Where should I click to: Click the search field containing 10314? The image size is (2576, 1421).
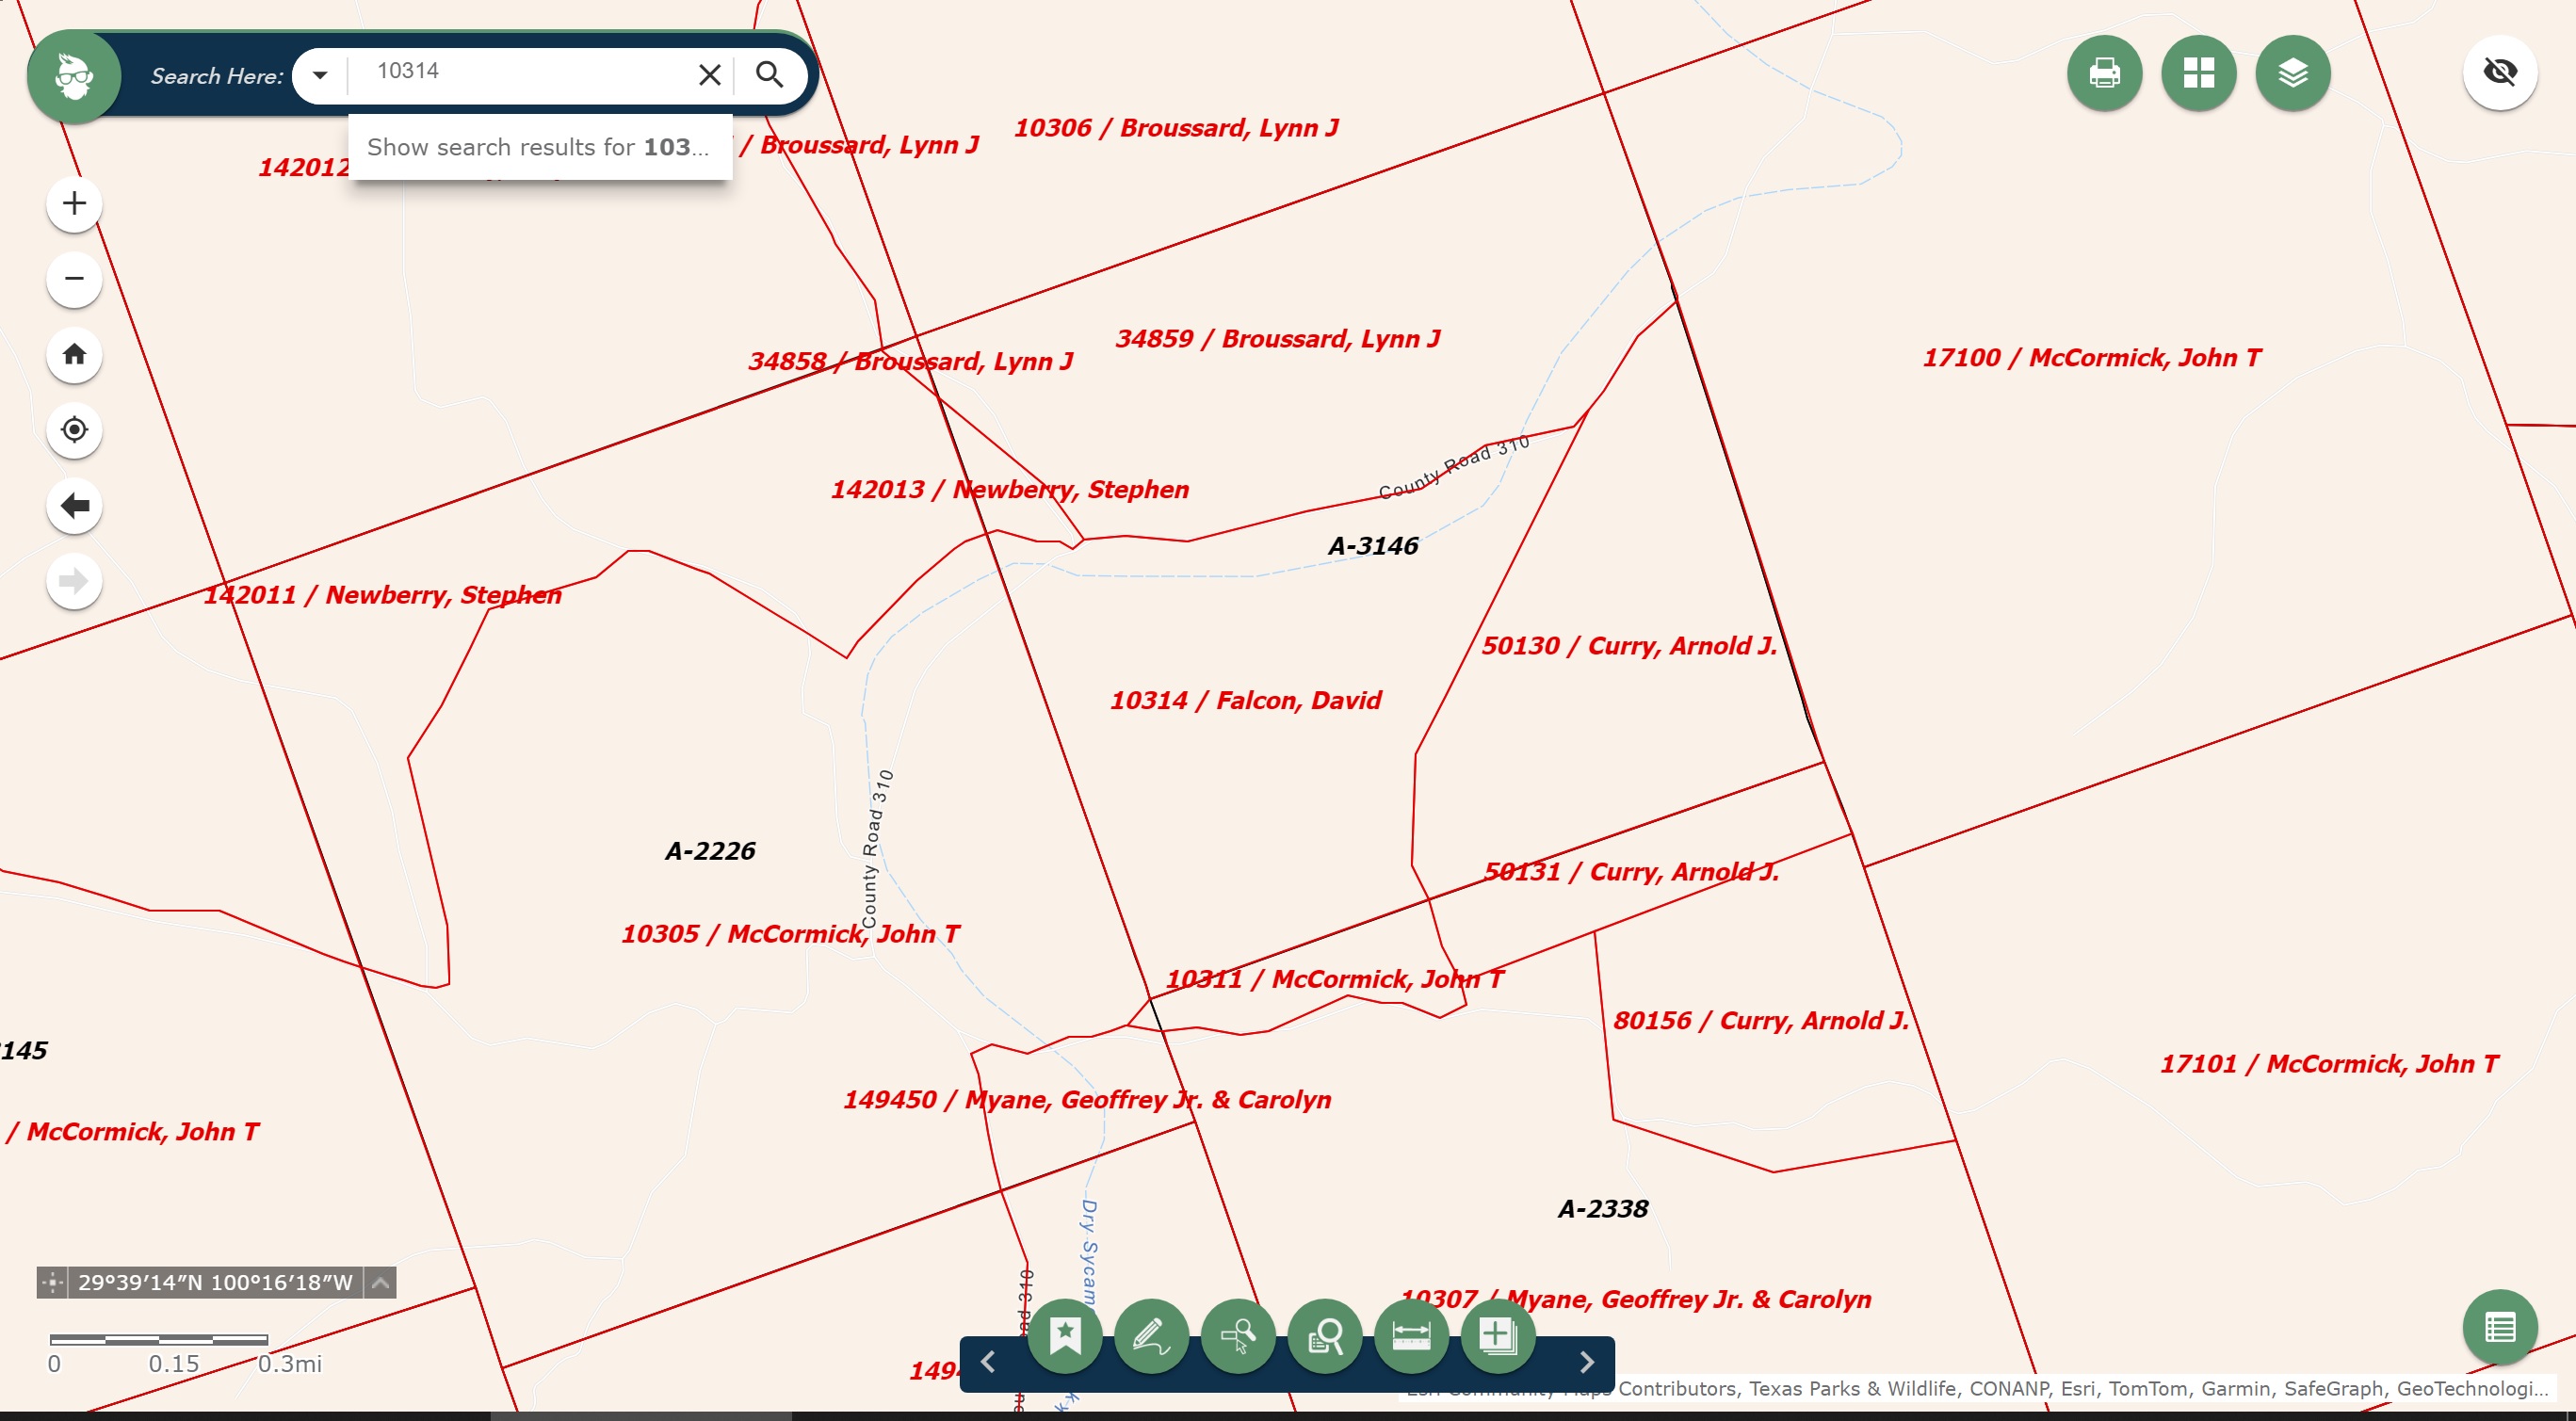pyautogui.click(x=520, y=72)
